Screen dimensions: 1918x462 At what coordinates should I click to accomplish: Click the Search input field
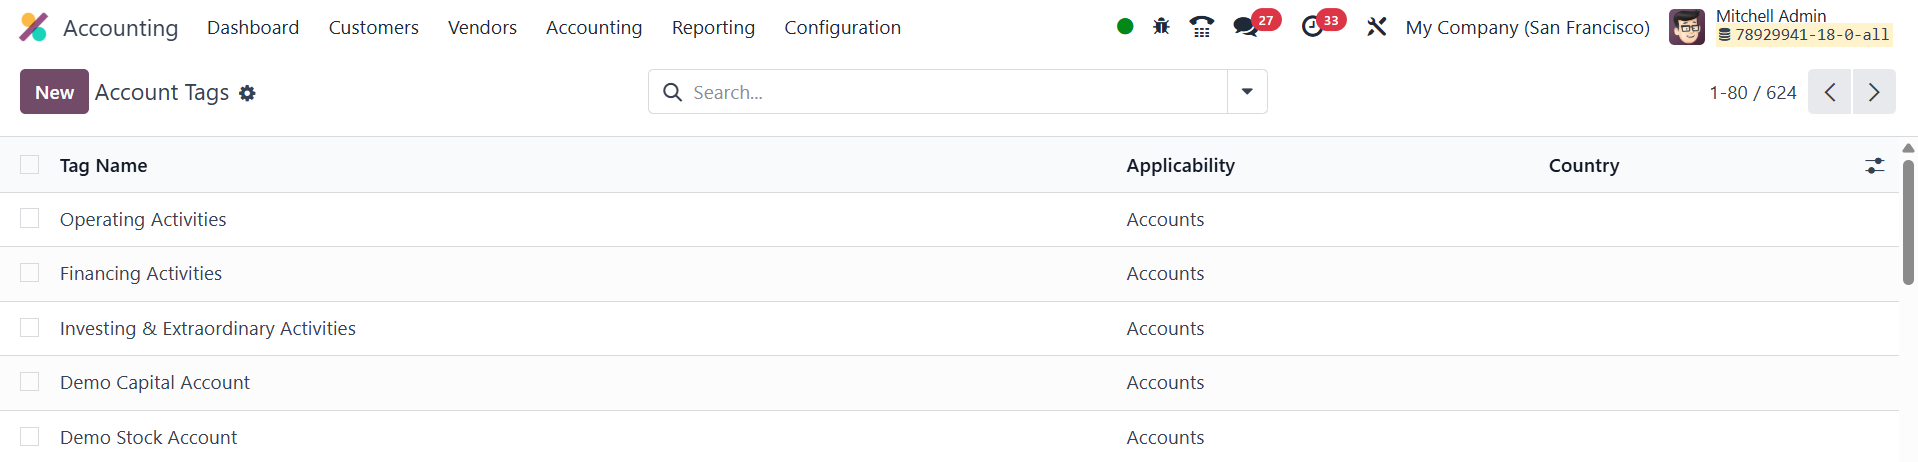click(x=950, y=92)
